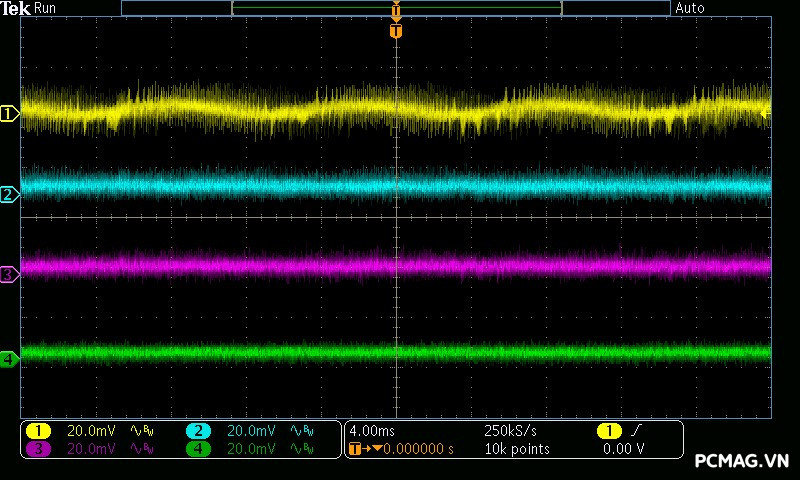
Task: Toggle the green channel 4 badge
Action: pos(198,449)
